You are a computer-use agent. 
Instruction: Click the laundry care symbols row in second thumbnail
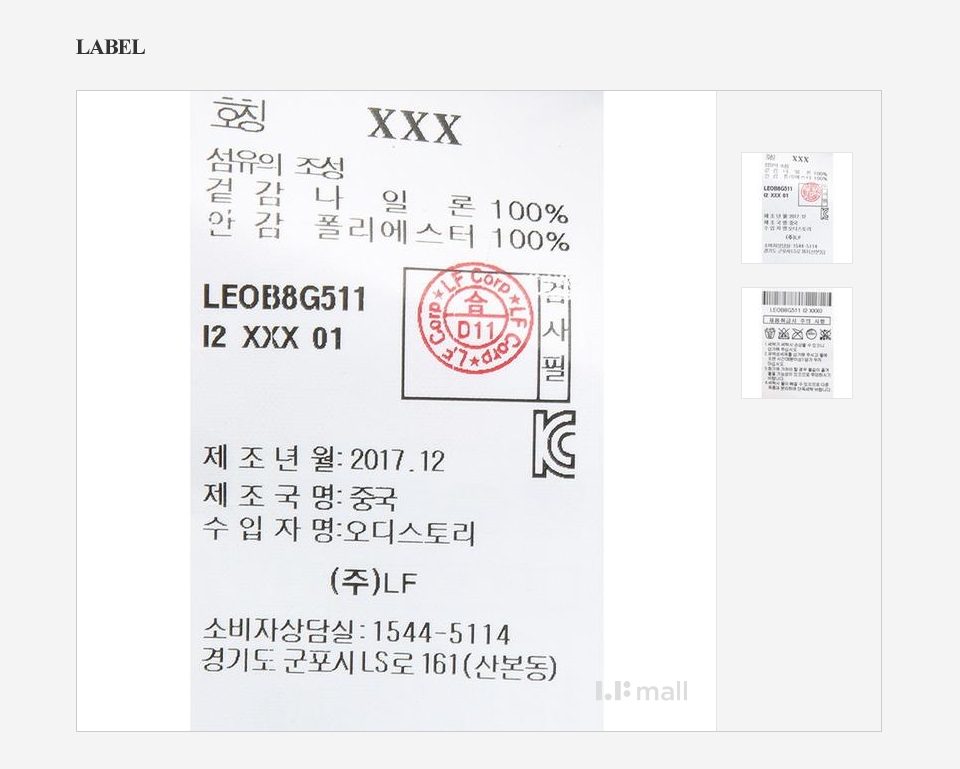point(798,334)
